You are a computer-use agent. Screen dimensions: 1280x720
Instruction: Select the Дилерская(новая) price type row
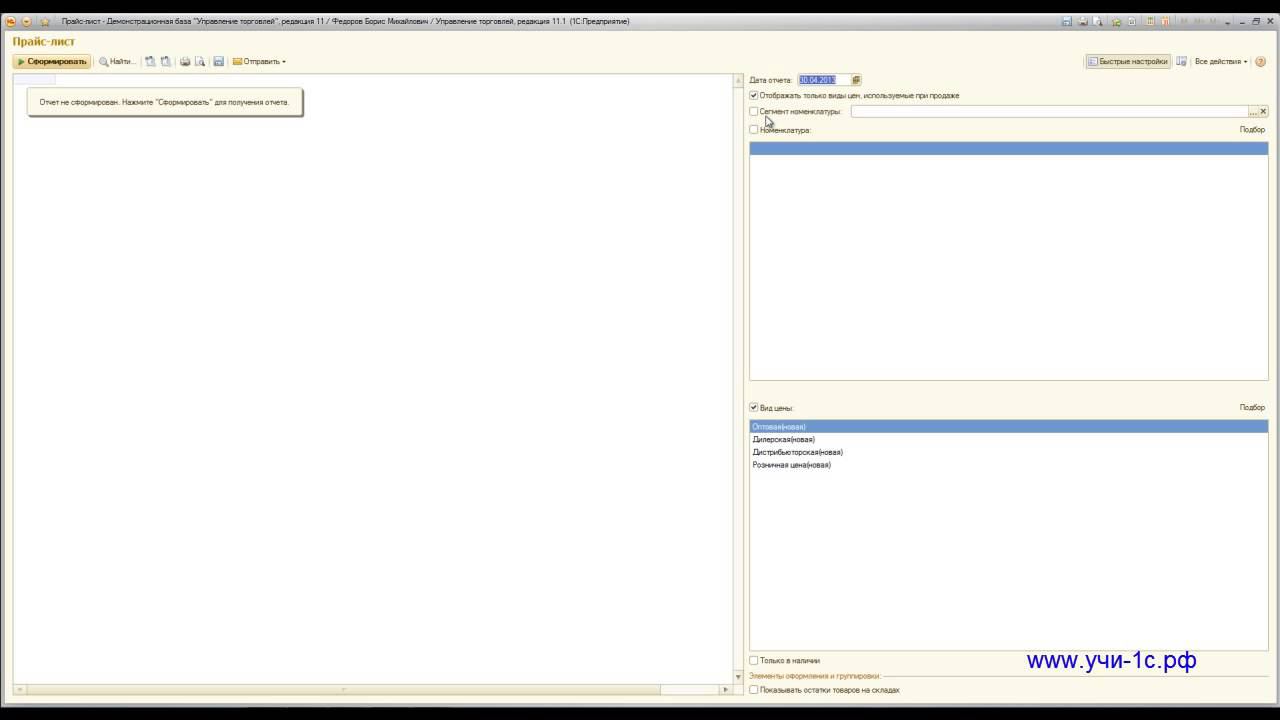coord(1009,440)
